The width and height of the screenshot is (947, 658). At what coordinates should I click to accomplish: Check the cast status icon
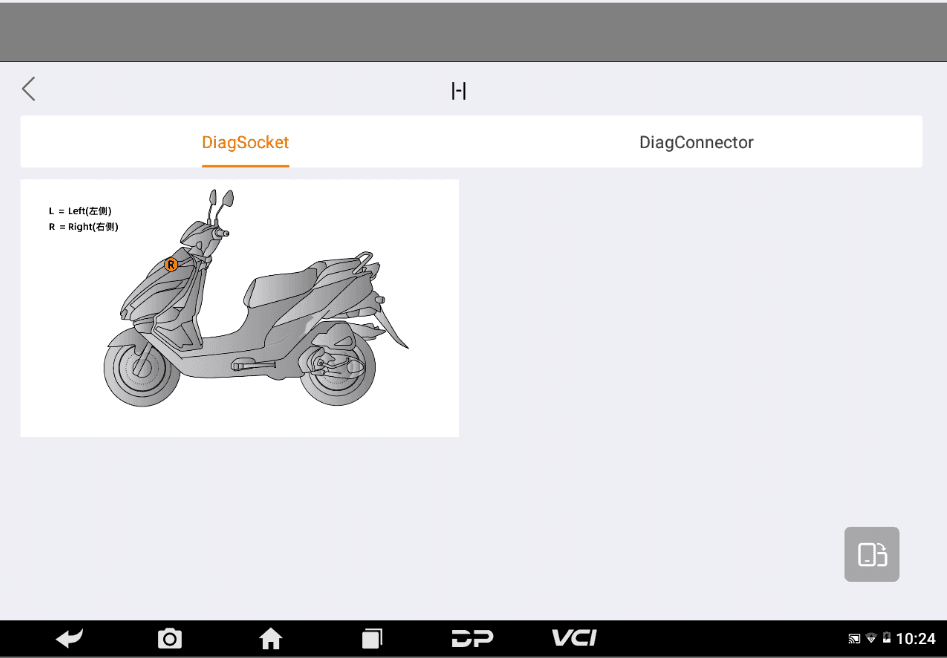854,639
